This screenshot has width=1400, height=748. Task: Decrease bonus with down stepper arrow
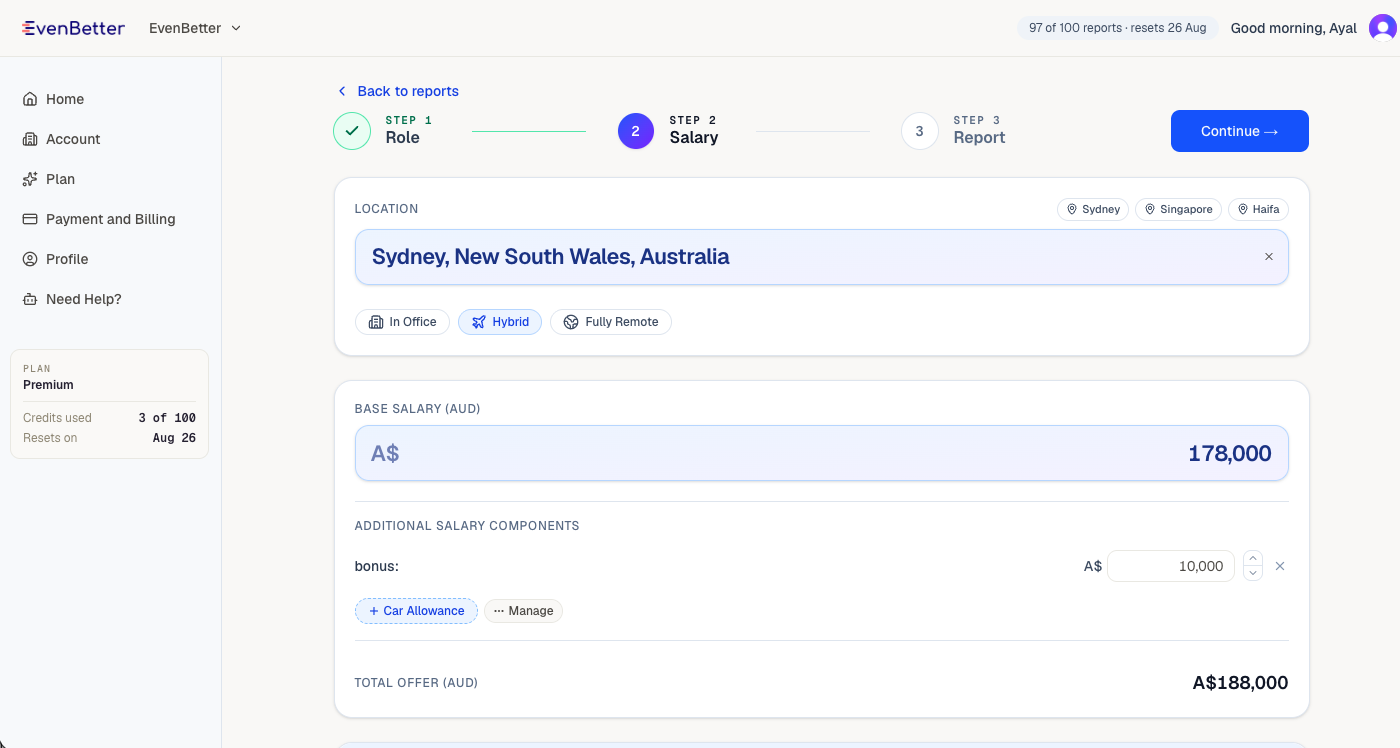click(x=1253, y=573)
